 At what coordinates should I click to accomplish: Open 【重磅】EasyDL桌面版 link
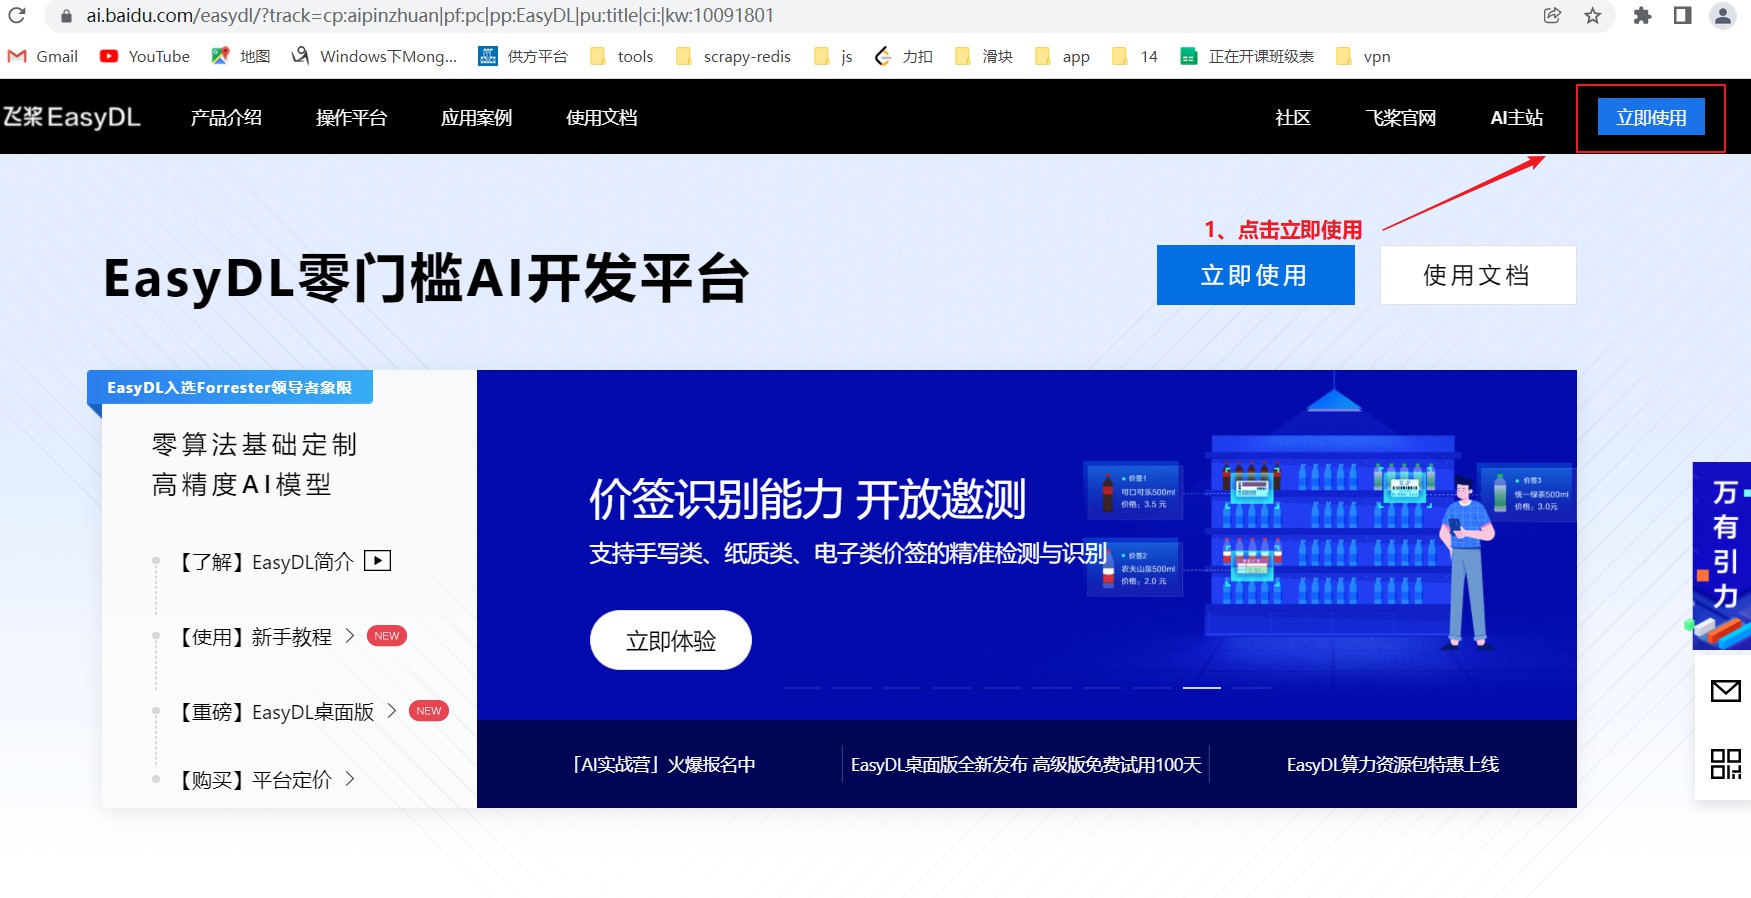274,712
